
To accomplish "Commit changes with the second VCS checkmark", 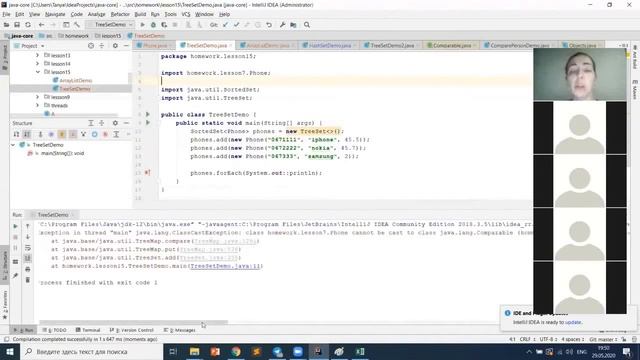I will 236,25.
